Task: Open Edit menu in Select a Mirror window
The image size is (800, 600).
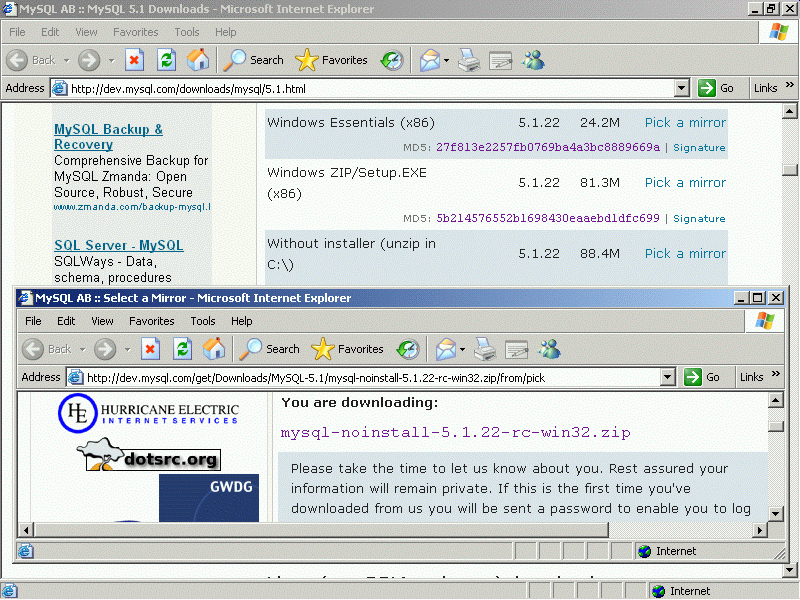Action: 66,321
